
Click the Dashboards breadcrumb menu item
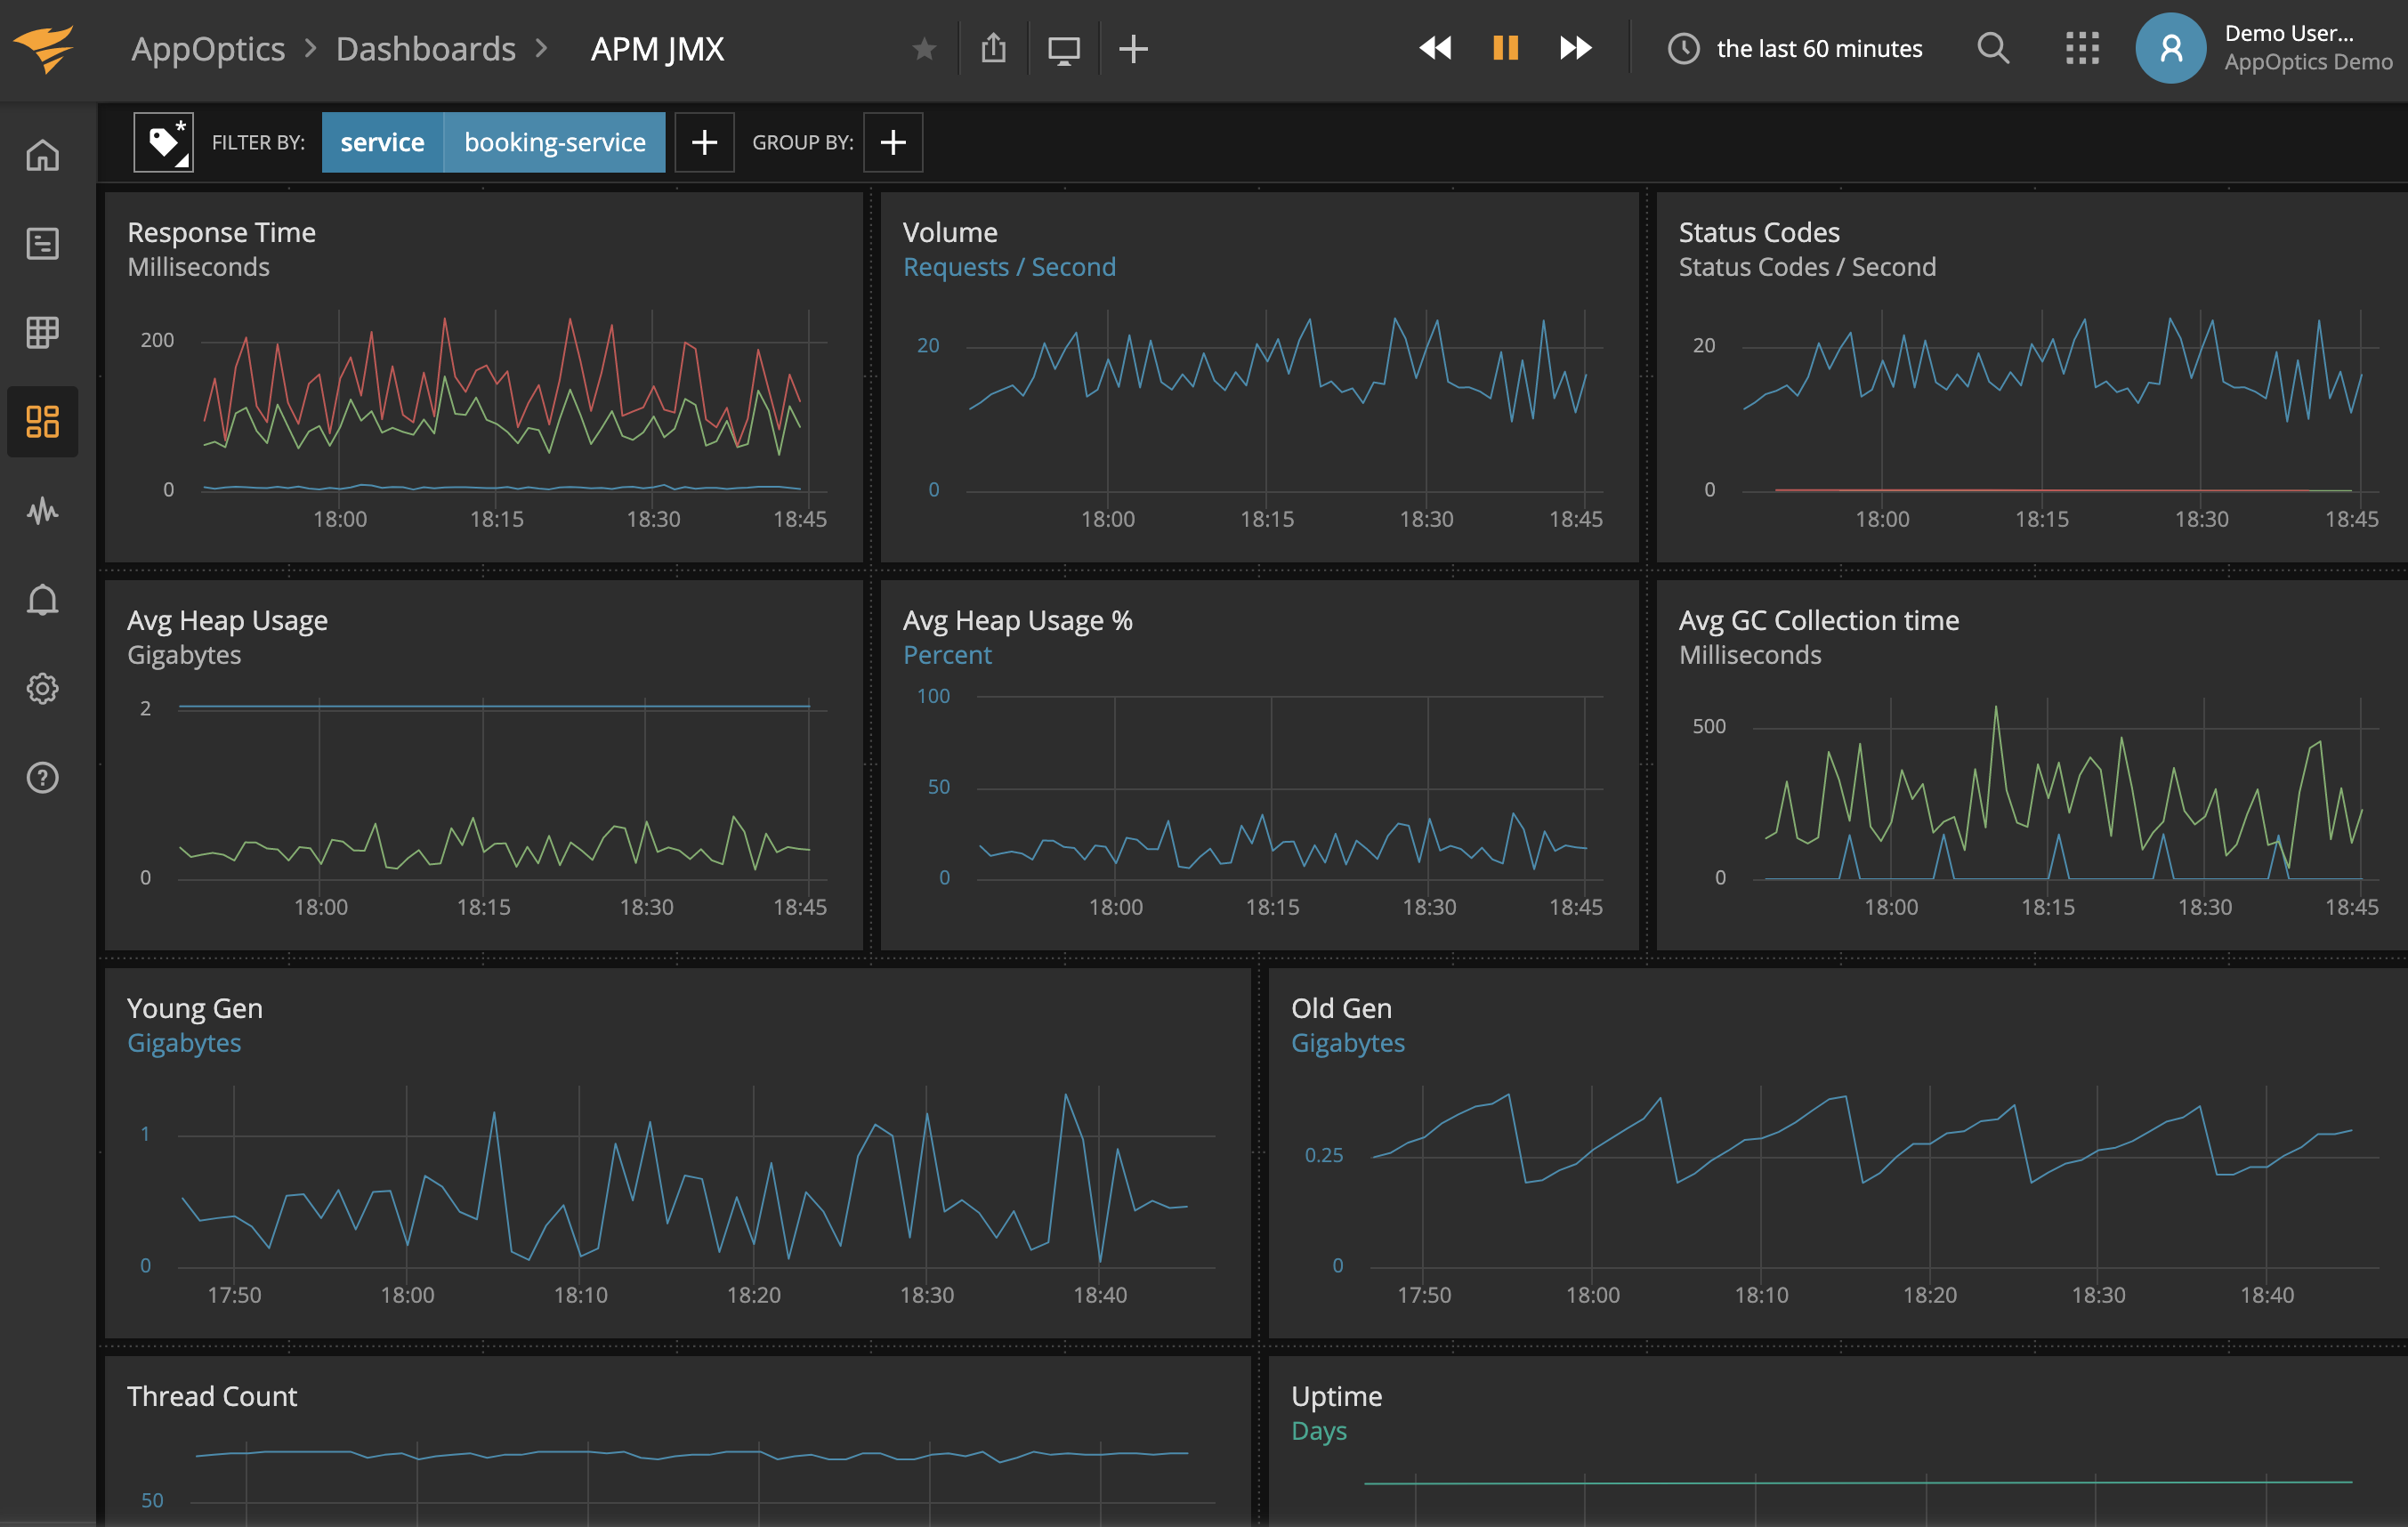click(426, 47)
